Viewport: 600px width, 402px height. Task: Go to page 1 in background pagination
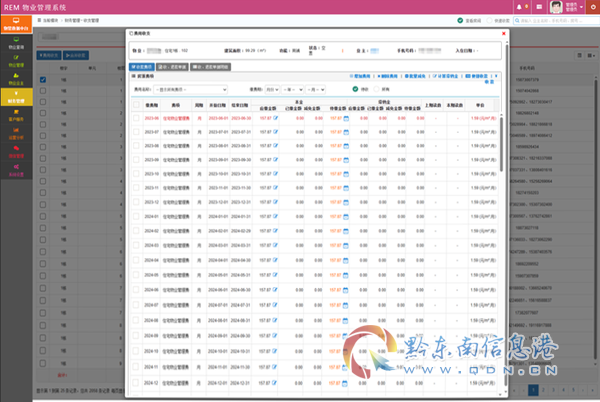click(533, 390)
